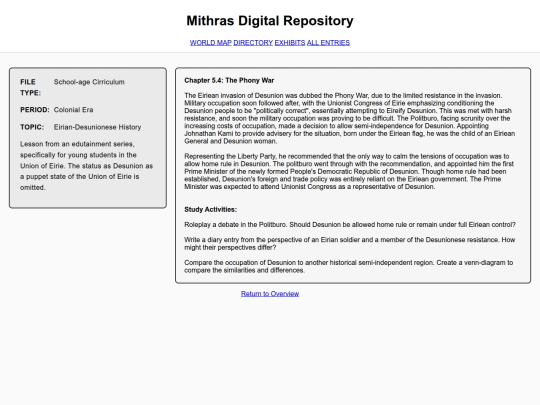This screenshot has width=540, height=405.
Task: Click the Colonial Era value
Action: [x=73, y=110]
